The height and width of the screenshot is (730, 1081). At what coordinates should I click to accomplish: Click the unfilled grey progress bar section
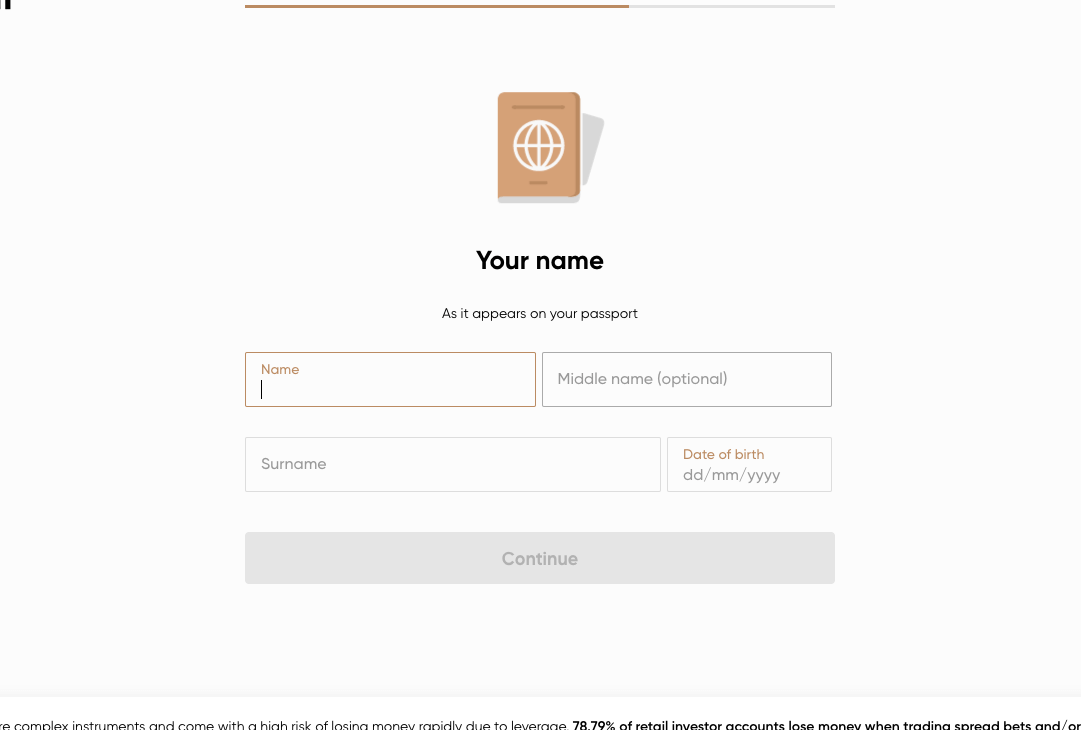click(x=731, y=6)
